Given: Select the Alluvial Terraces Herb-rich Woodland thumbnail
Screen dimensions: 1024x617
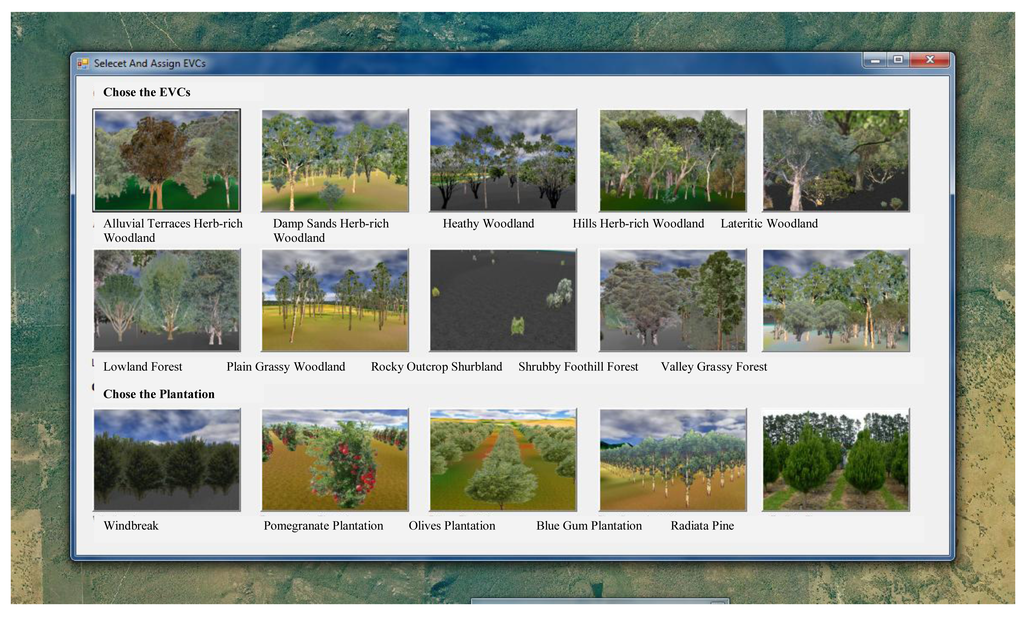Looking at the screenshot, I should (x=167, y=161).
